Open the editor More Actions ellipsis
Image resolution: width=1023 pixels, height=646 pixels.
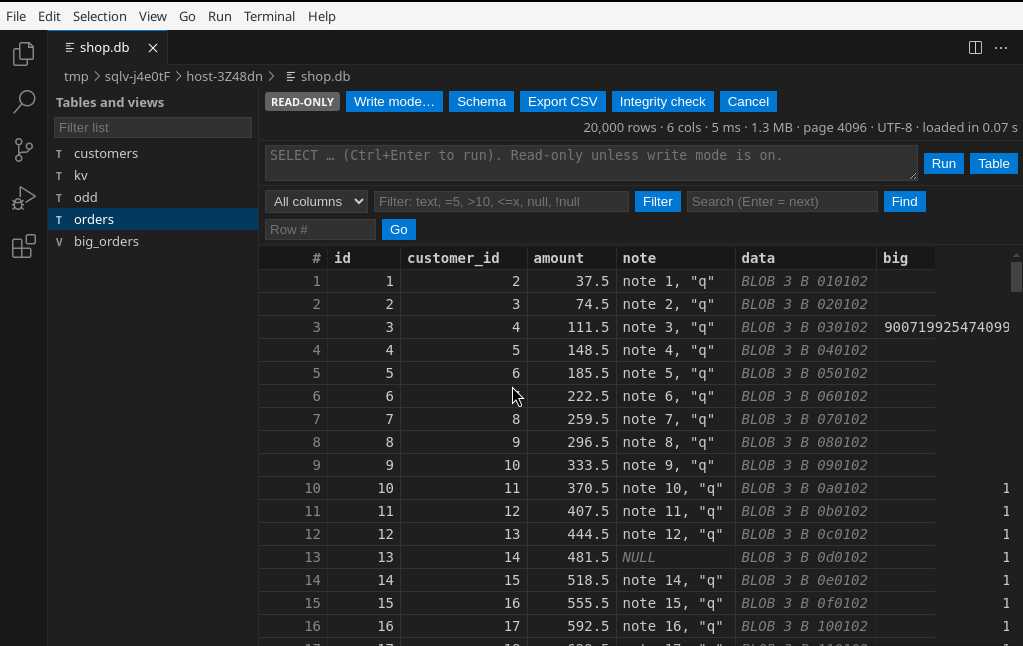click(1001, 48)
